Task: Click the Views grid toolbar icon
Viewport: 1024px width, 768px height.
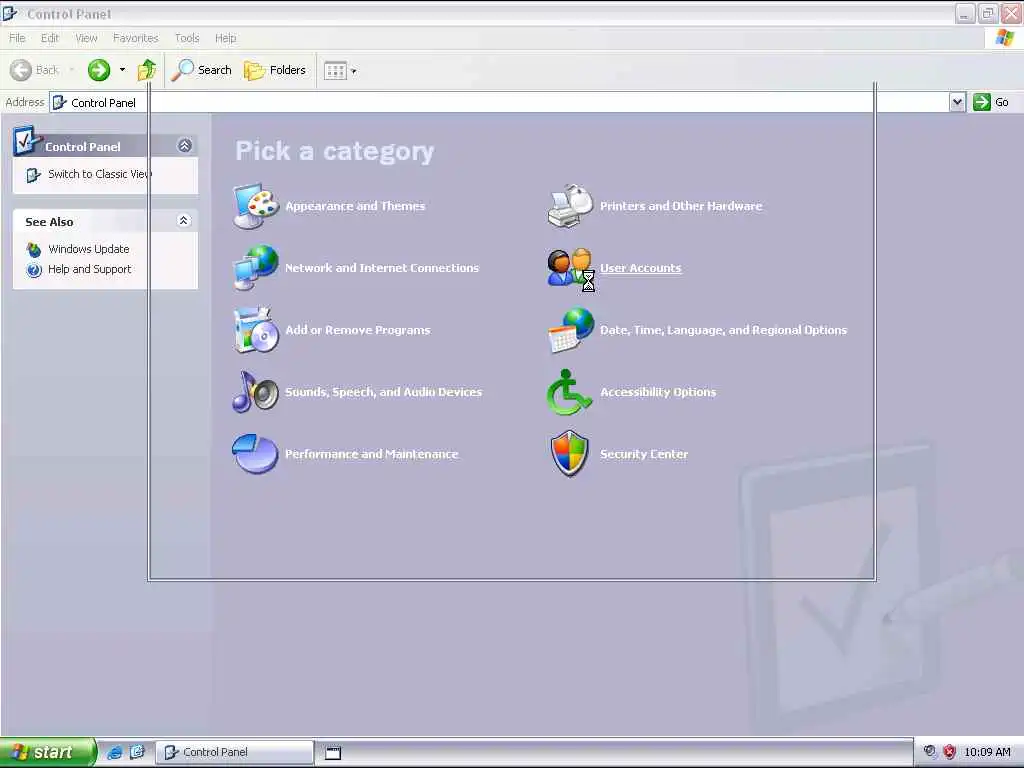Action: pos(335,71)
